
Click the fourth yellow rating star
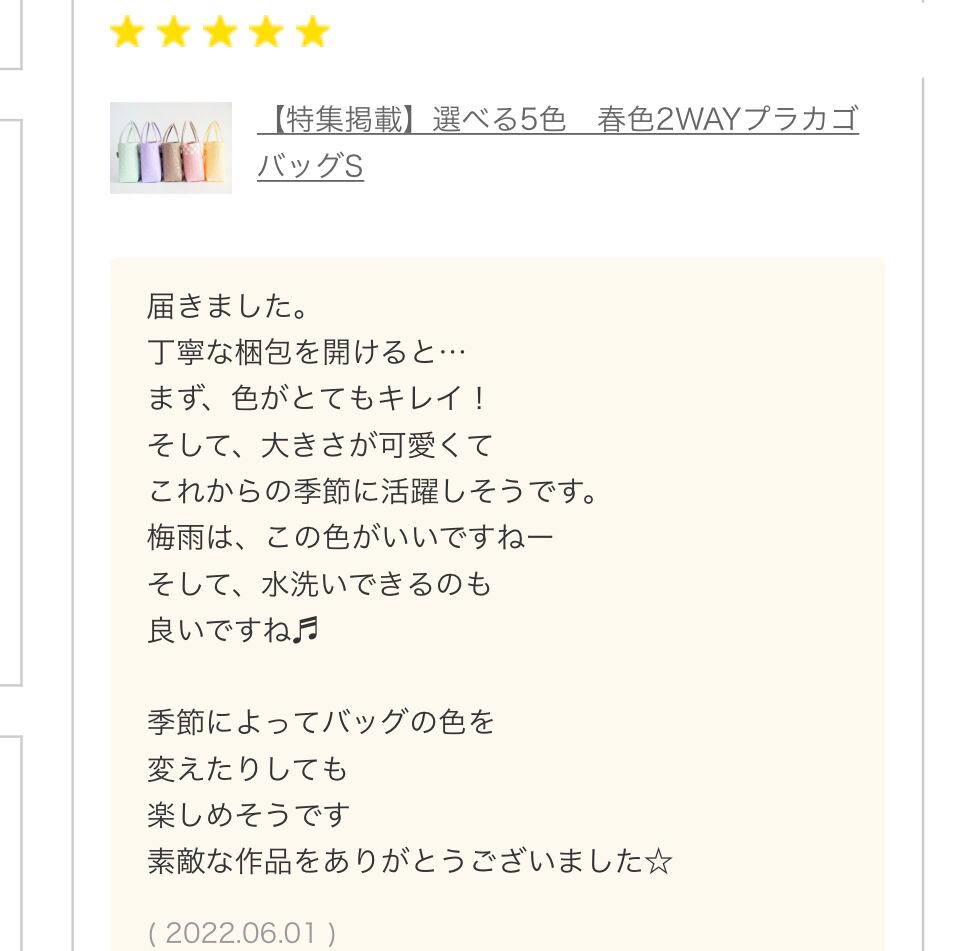tap(266, 32)
